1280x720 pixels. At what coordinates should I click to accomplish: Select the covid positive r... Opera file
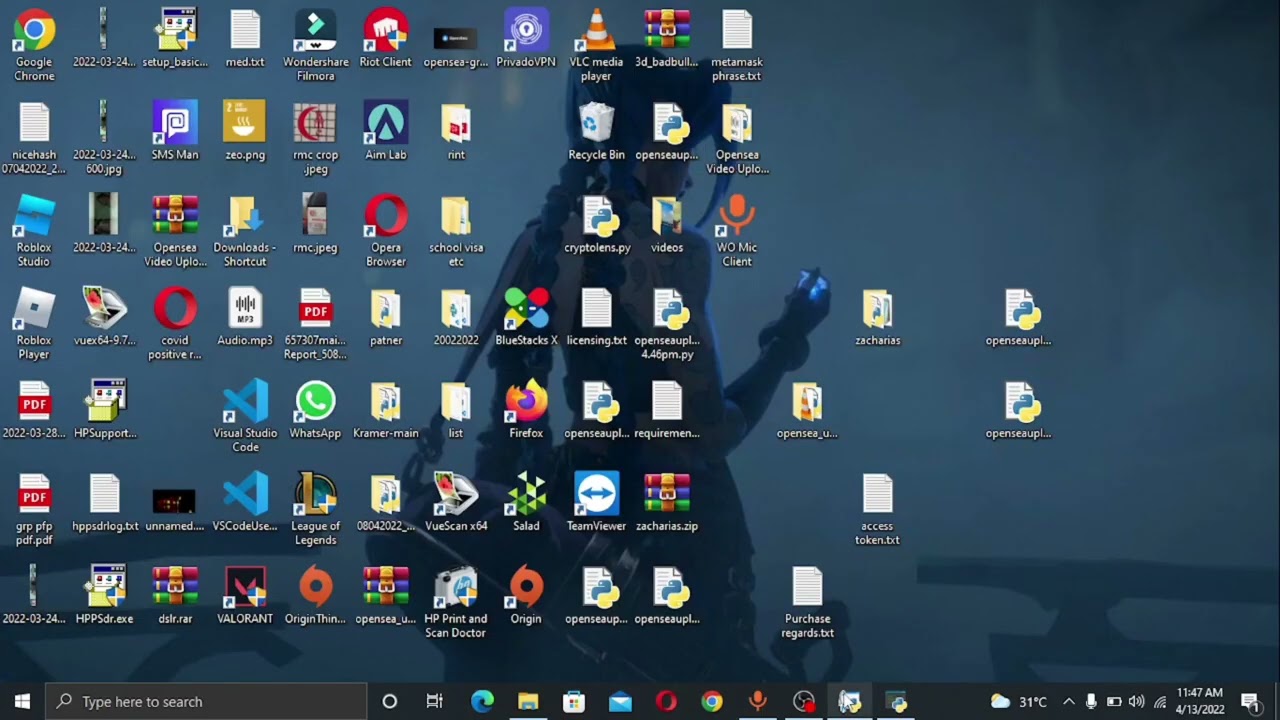[175, 324]
